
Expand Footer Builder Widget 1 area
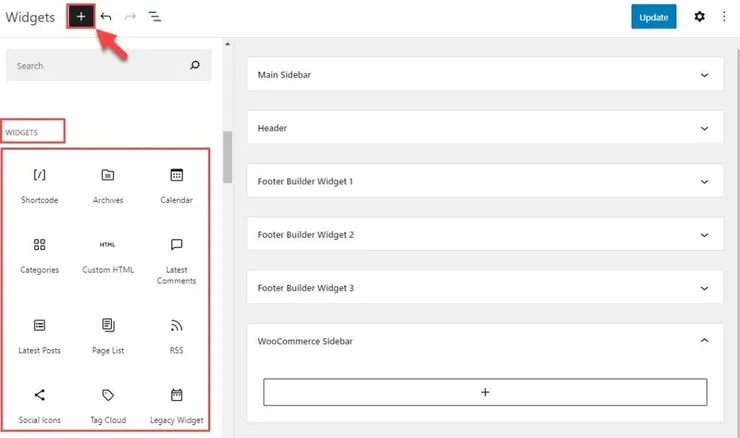[x=484, y=181]
